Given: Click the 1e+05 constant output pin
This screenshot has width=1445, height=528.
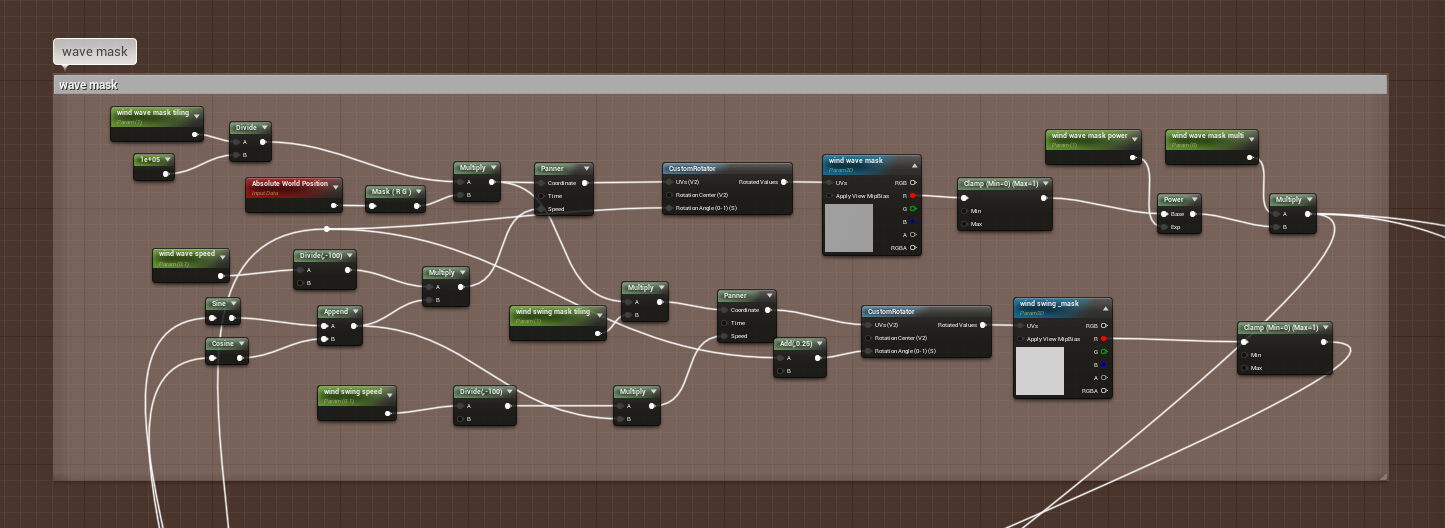Looking at the screenshot, I should pos(166,174).
